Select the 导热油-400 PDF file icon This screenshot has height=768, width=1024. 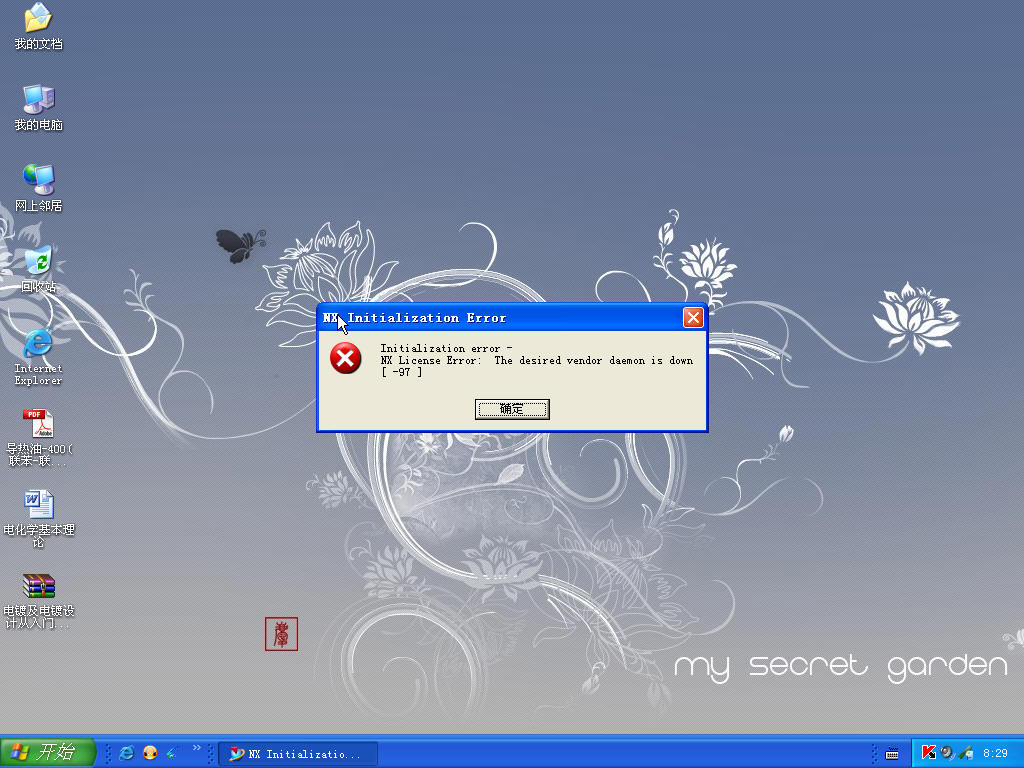tap(38, 438)
